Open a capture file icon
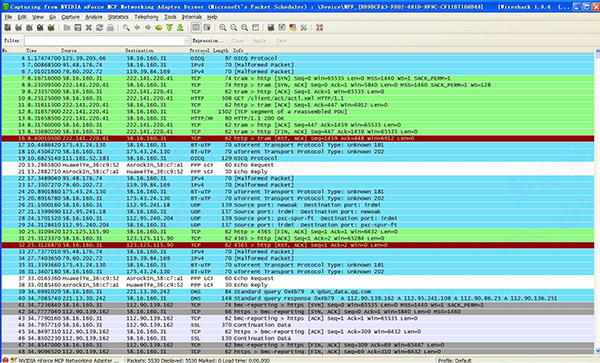 coord(67,28)
